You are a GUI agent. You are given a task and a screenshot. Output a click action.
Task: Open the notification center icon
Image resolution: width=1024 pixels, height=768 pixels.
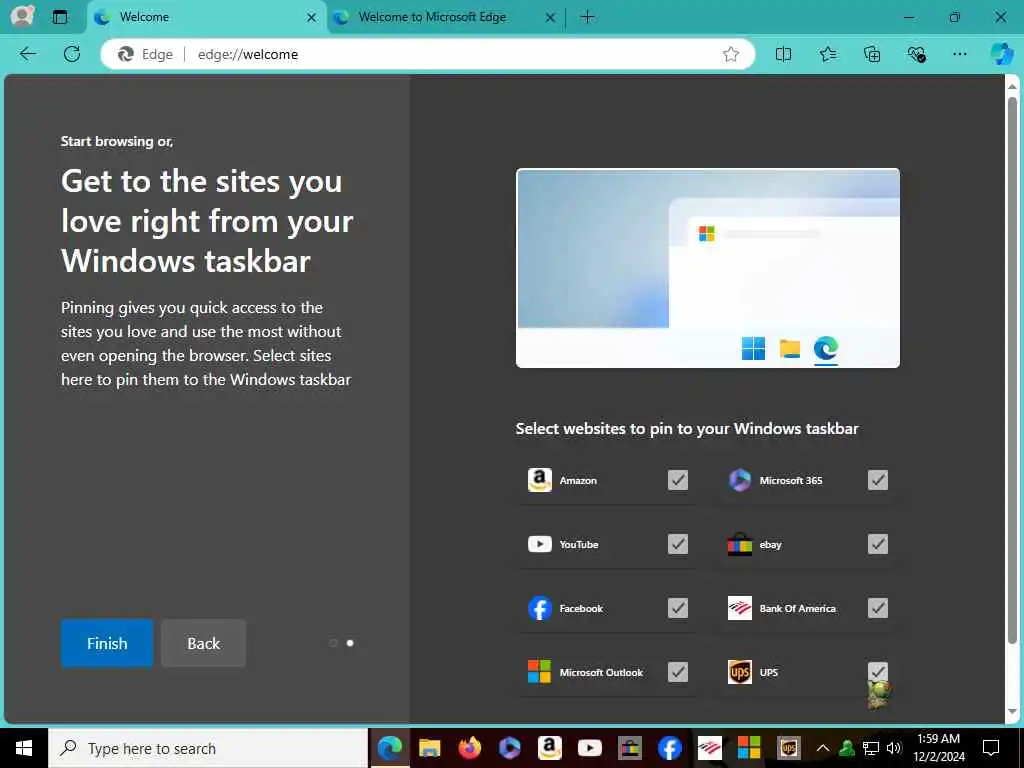point(991,748)
